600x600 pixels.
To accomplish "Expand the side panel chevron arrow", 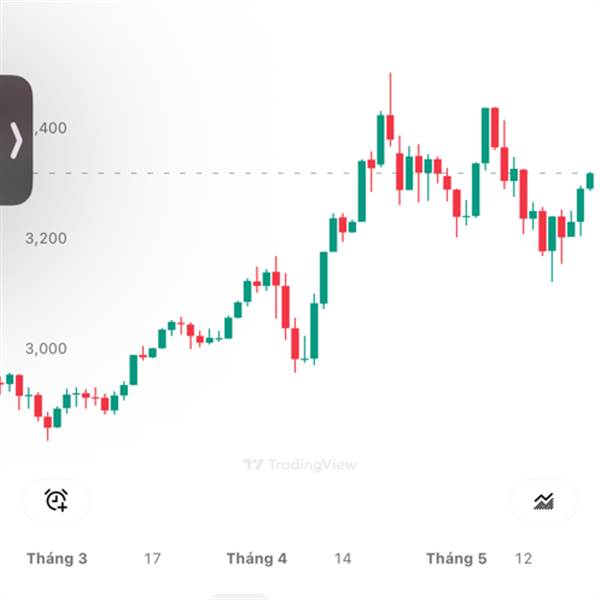I will pos(16,140).
